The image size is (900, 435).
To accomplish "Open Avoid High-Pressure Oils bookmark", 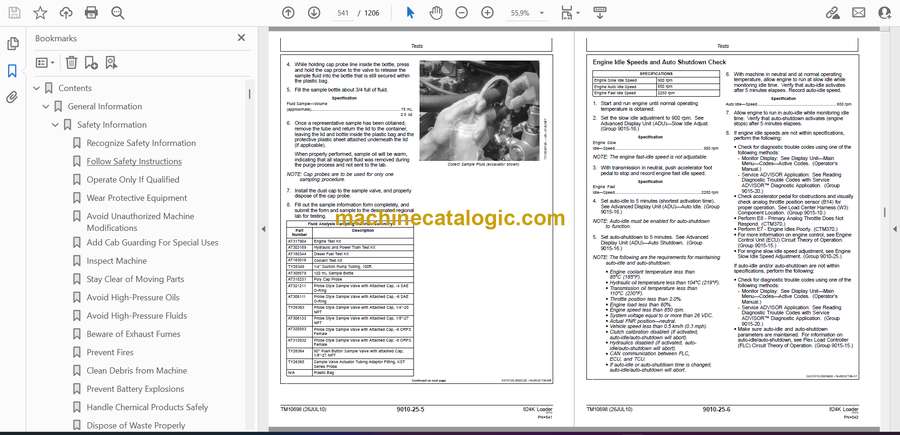I will (x=133, y=297).
